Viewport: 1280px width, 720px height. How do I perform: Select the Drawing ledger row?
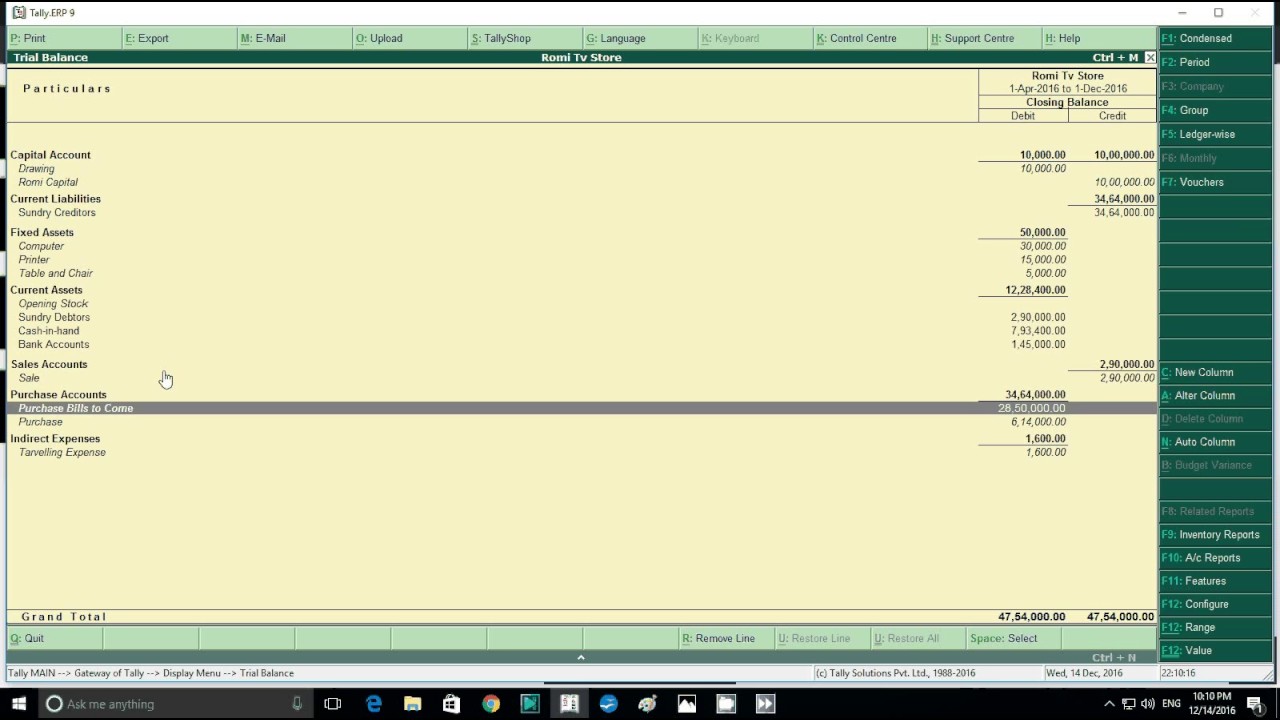tap(582, 169)
